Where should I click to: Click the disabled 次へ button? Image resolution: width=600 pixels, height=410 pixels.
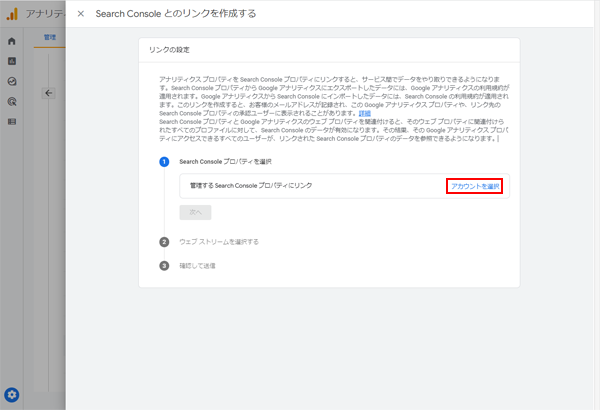[195, 212]
